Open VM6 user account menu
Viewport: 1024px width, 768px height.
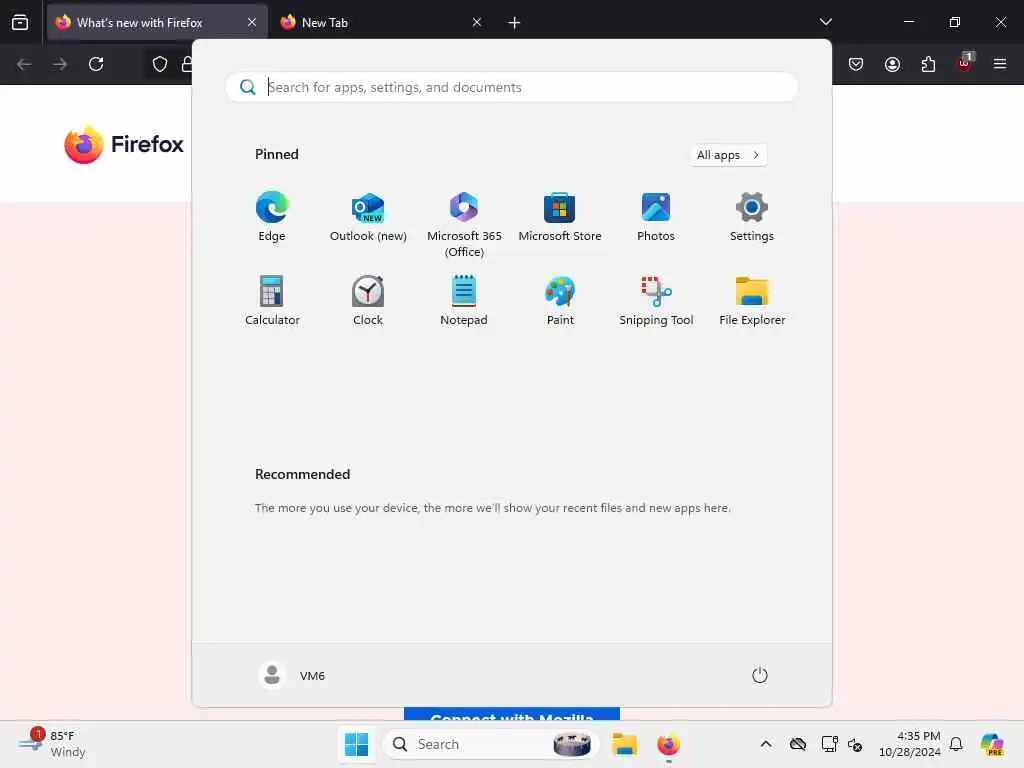tap(291, 675)
